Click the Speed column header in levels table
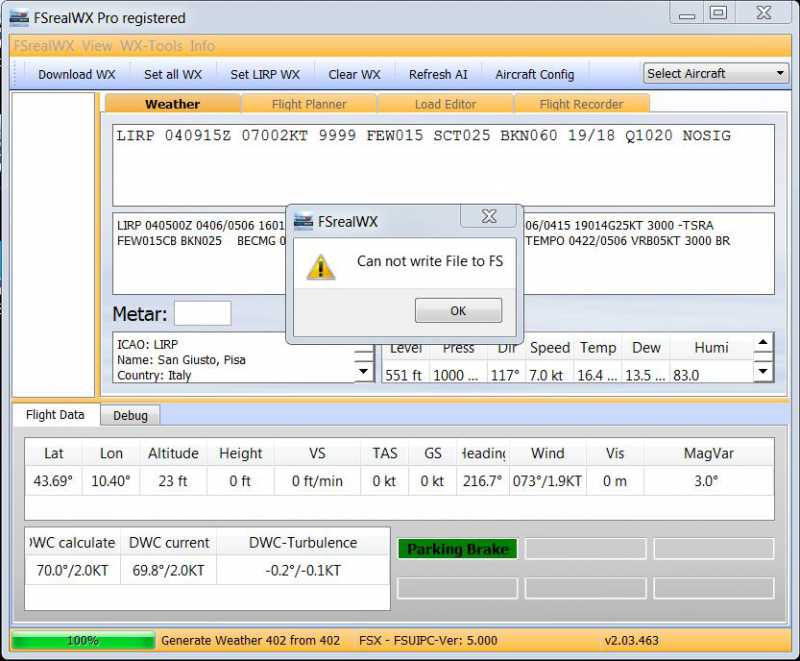800x661 pixels. tap(549, 348)
